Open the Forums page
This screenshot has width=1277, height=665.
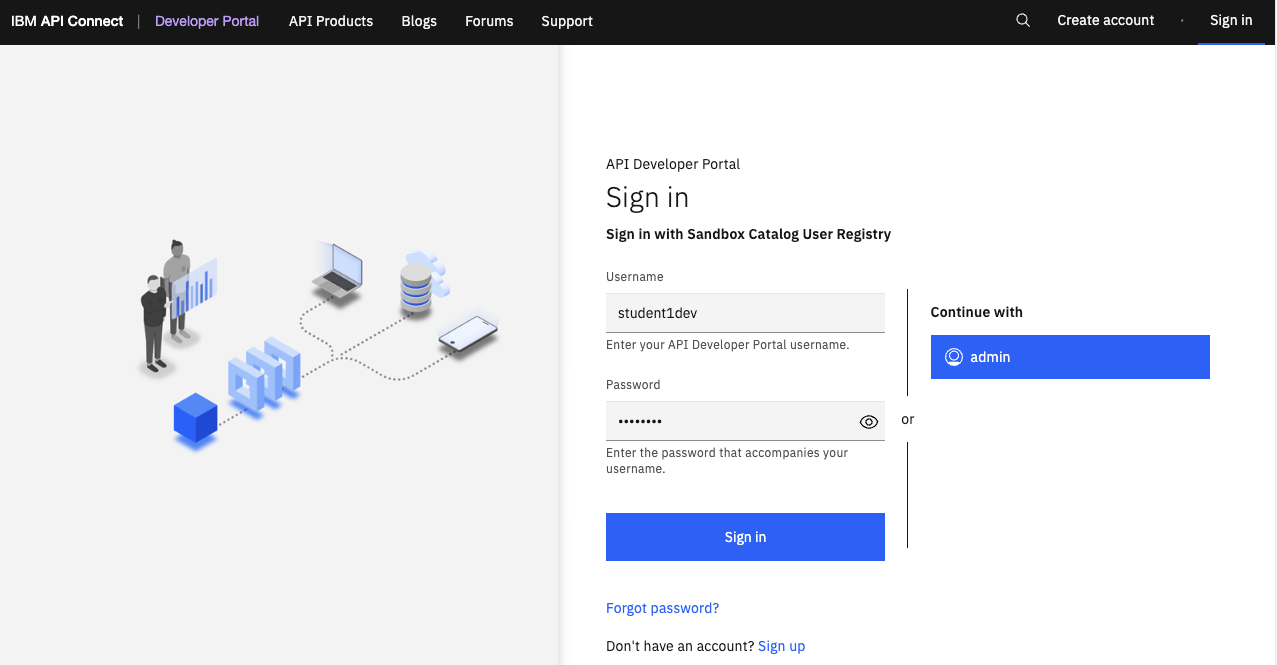(489, 21)
